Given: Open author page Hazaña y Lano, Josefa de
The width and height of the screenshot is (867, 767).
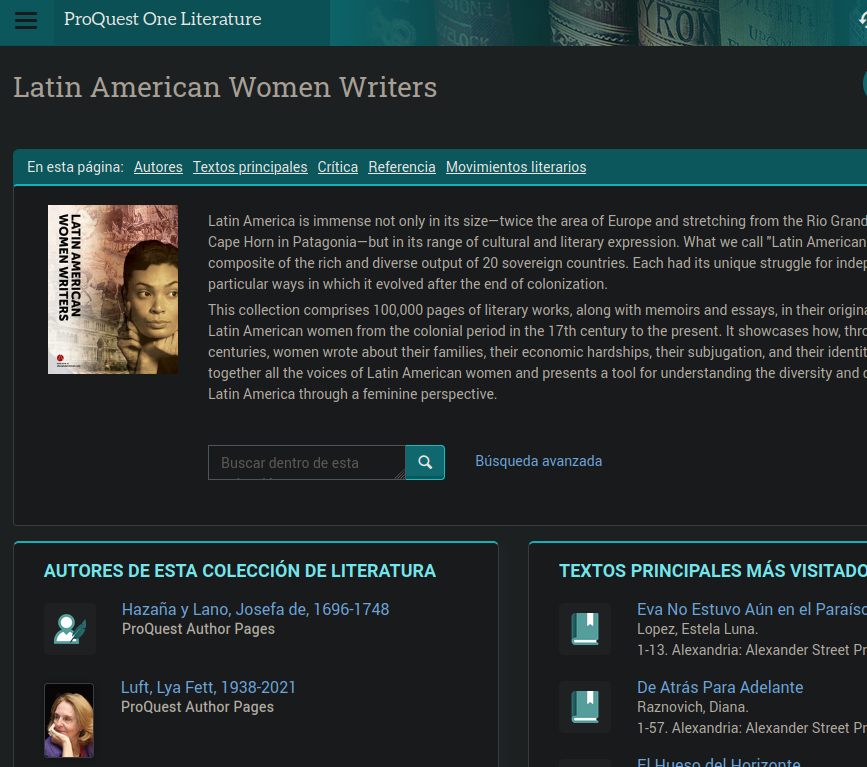Looking at the screenshot, I should point(255,609).
